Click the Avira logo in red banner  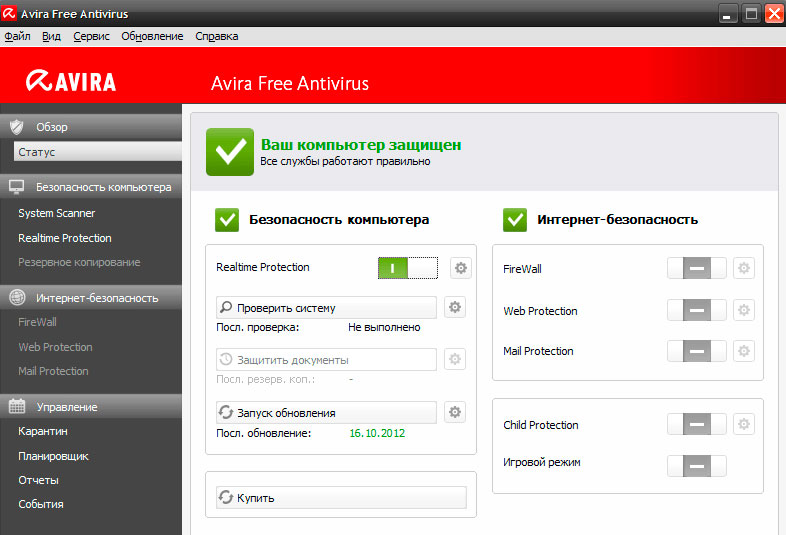pos(71,81)
